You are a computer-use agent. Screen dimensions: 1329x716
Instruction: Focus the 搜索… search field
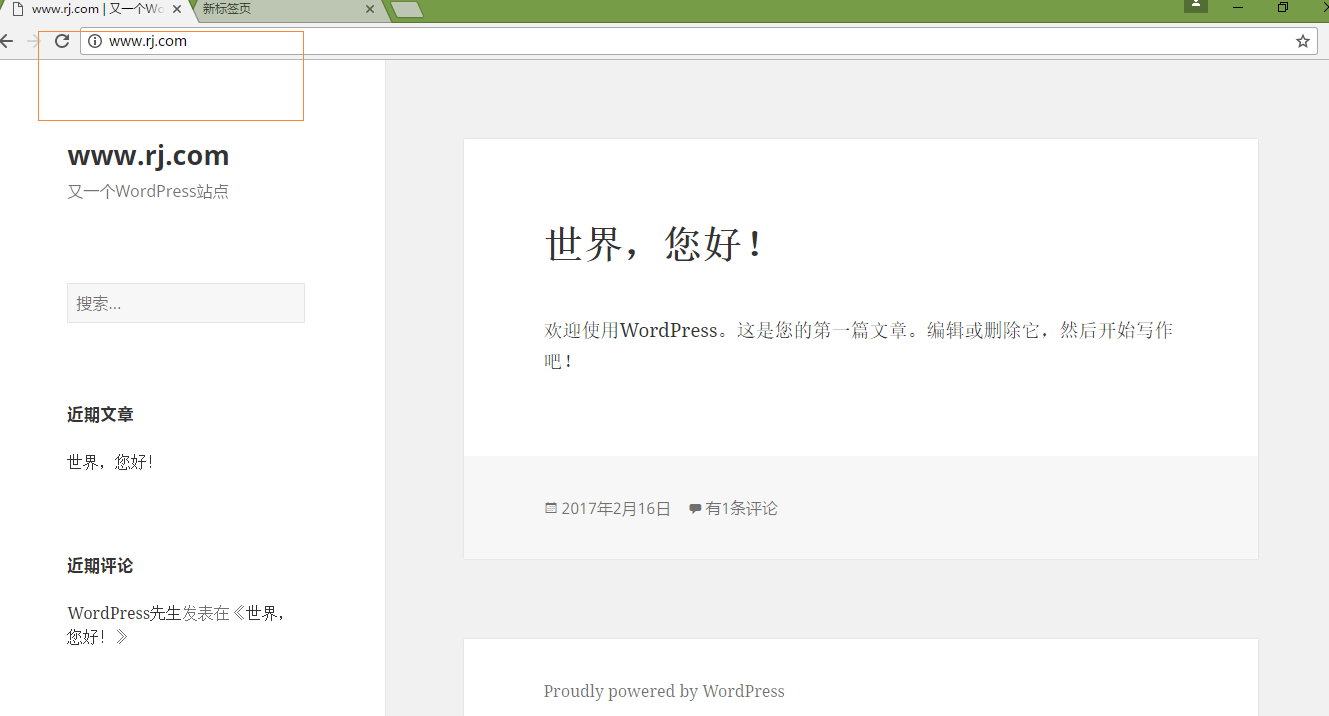[x=186, y=303]
